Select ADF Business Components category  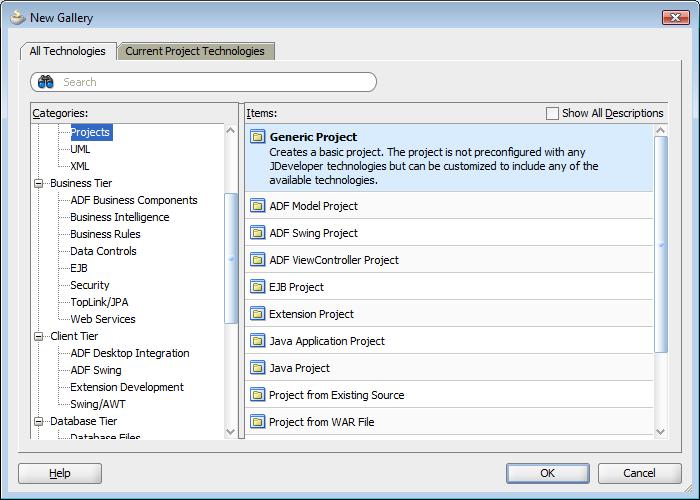[134, 200]
